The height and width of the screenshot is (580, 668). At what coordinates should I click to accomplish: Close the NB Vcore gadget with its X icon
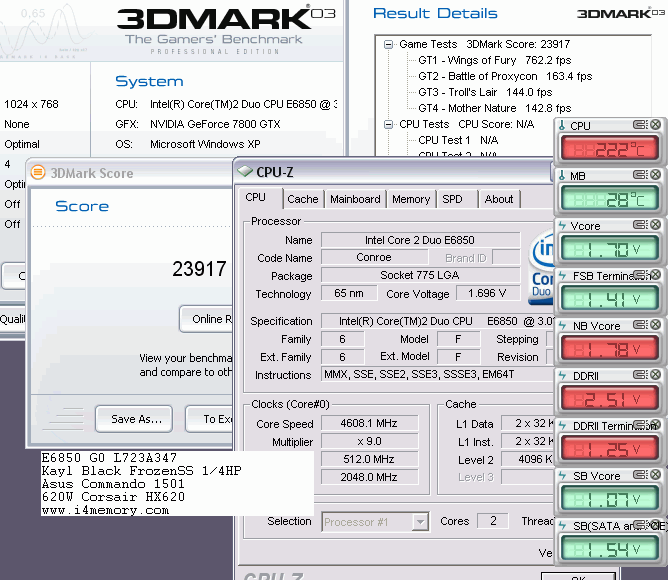656,324
